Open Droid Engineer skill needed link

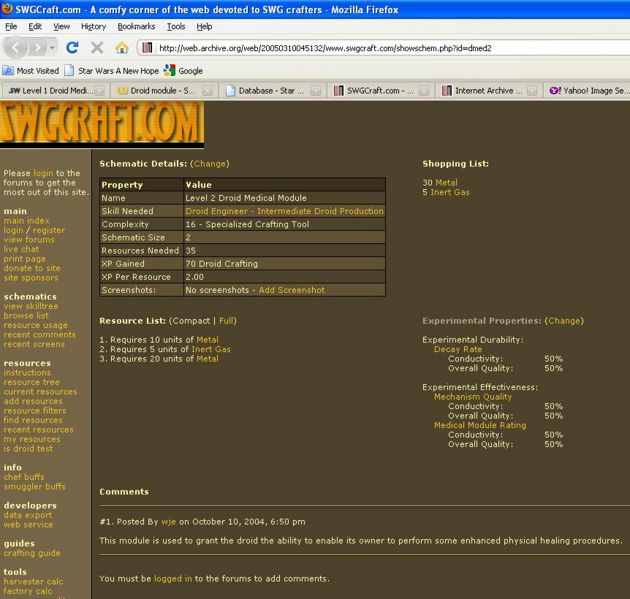click(x=284, y=211)
